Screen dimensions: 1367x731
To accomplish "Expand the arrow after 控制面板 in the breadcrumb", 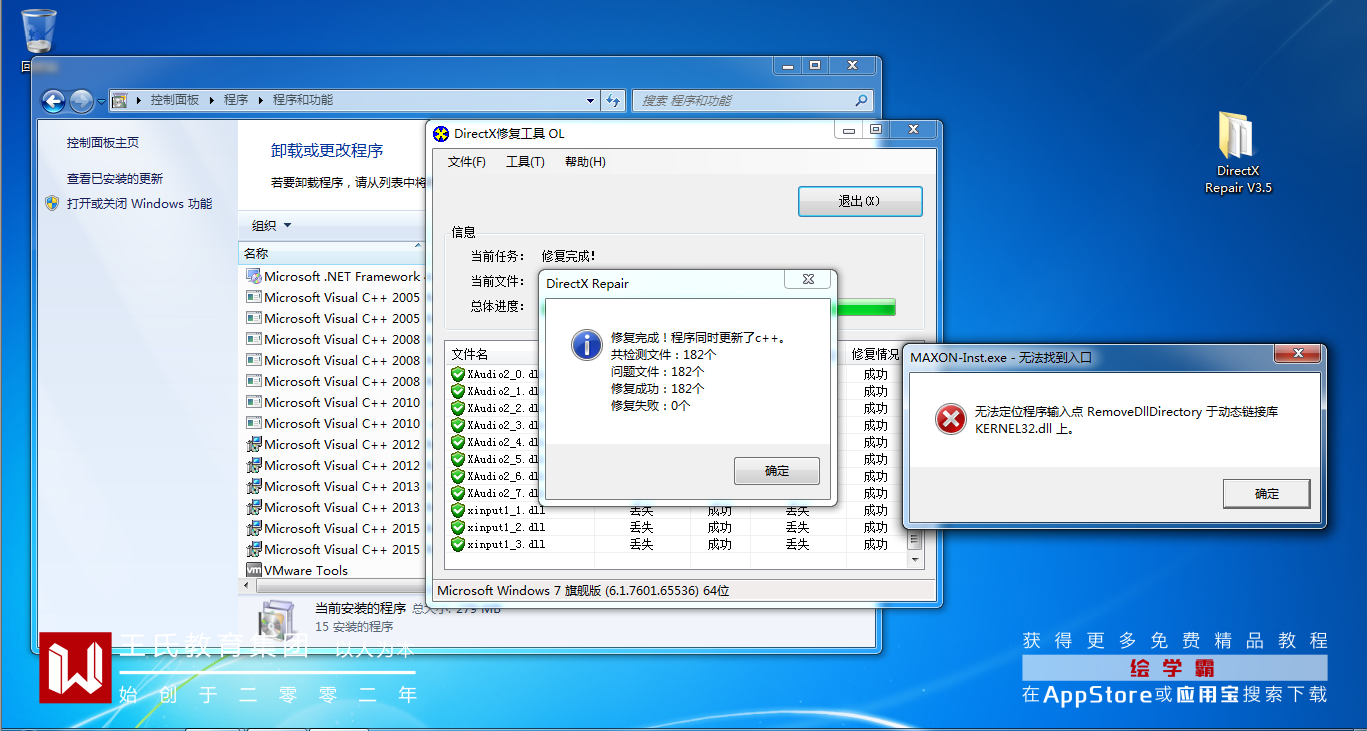I will 211,100.
